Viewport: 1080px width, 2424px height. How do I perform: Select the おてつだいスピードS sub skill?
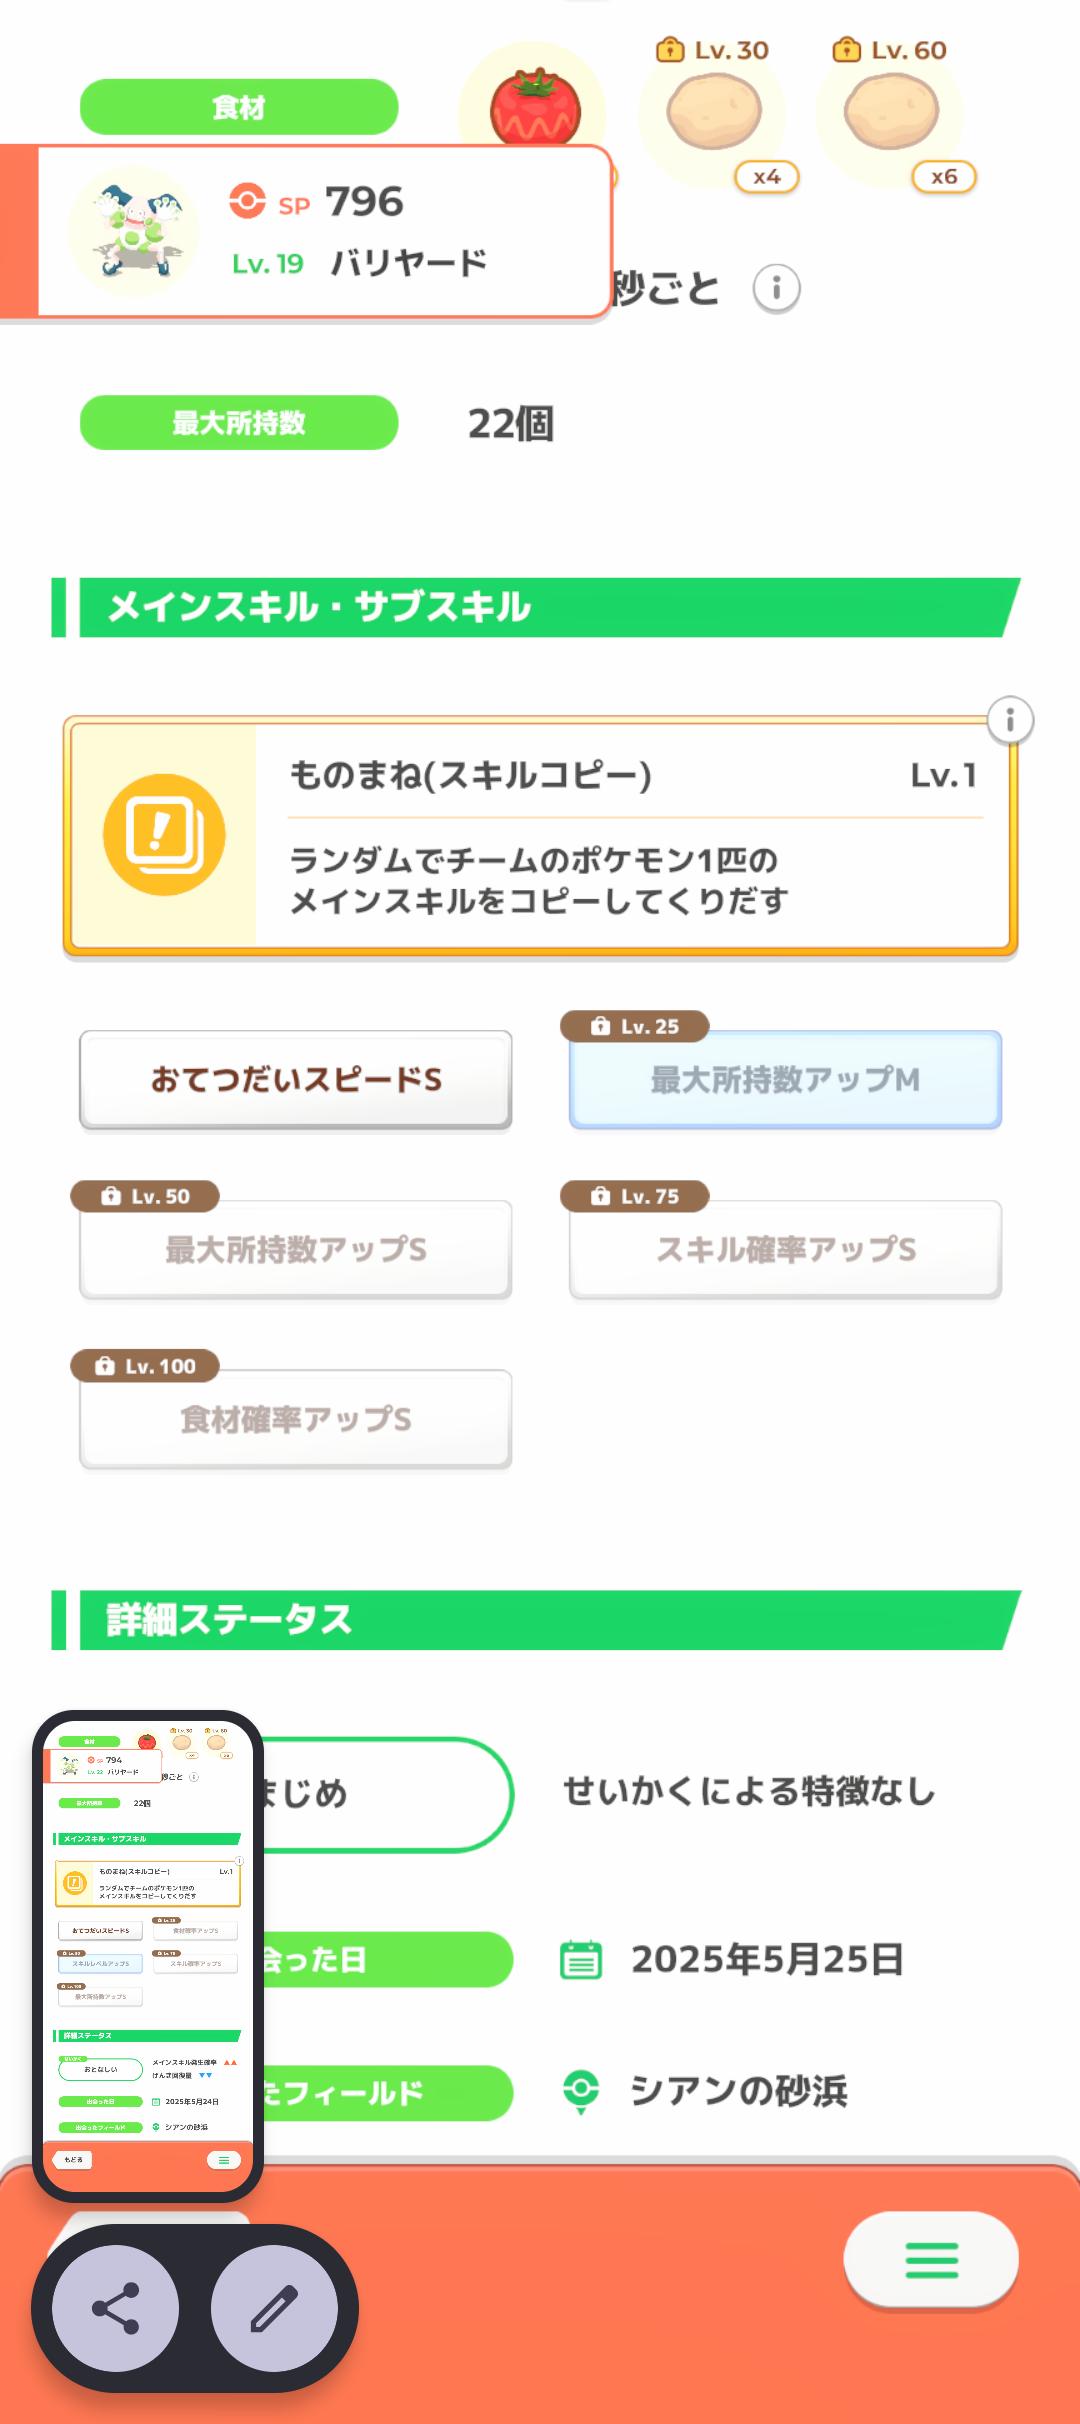(296, 1080)
